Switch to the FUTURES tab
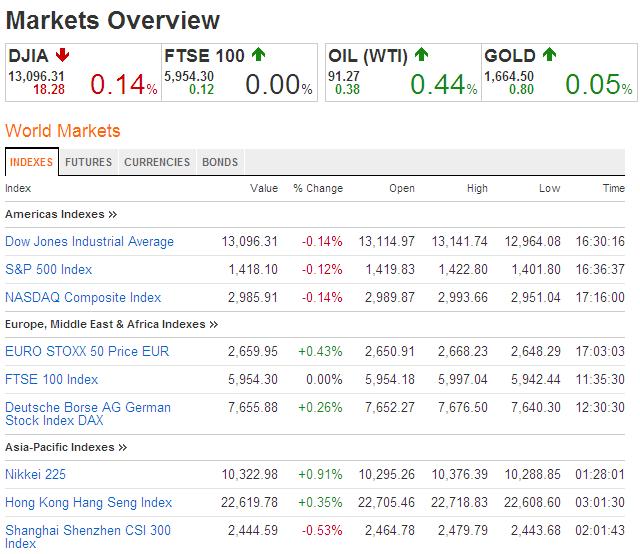 click(89, 162)
